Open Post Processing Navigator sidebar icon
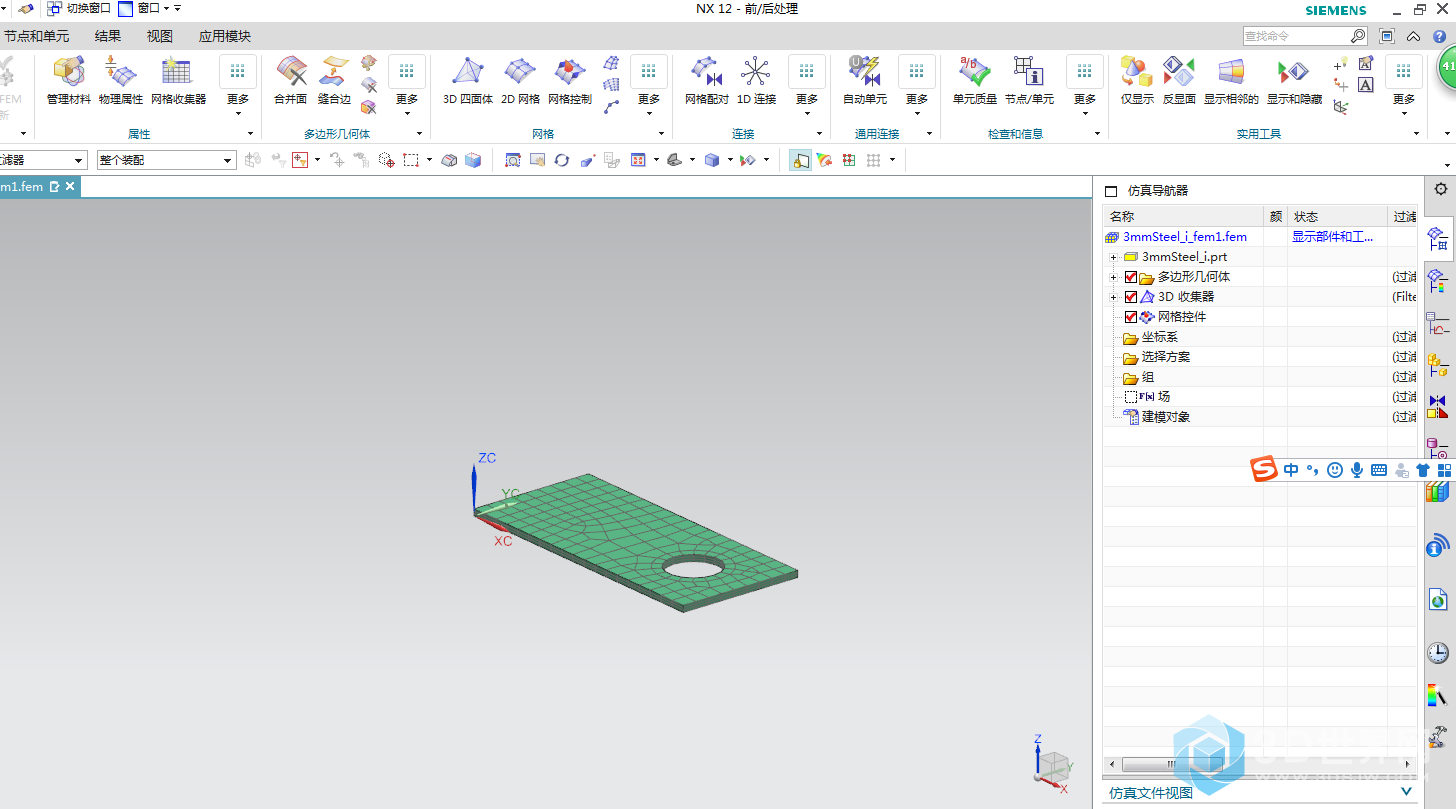The image size is (1456, 809). (x=1438, y=281)
